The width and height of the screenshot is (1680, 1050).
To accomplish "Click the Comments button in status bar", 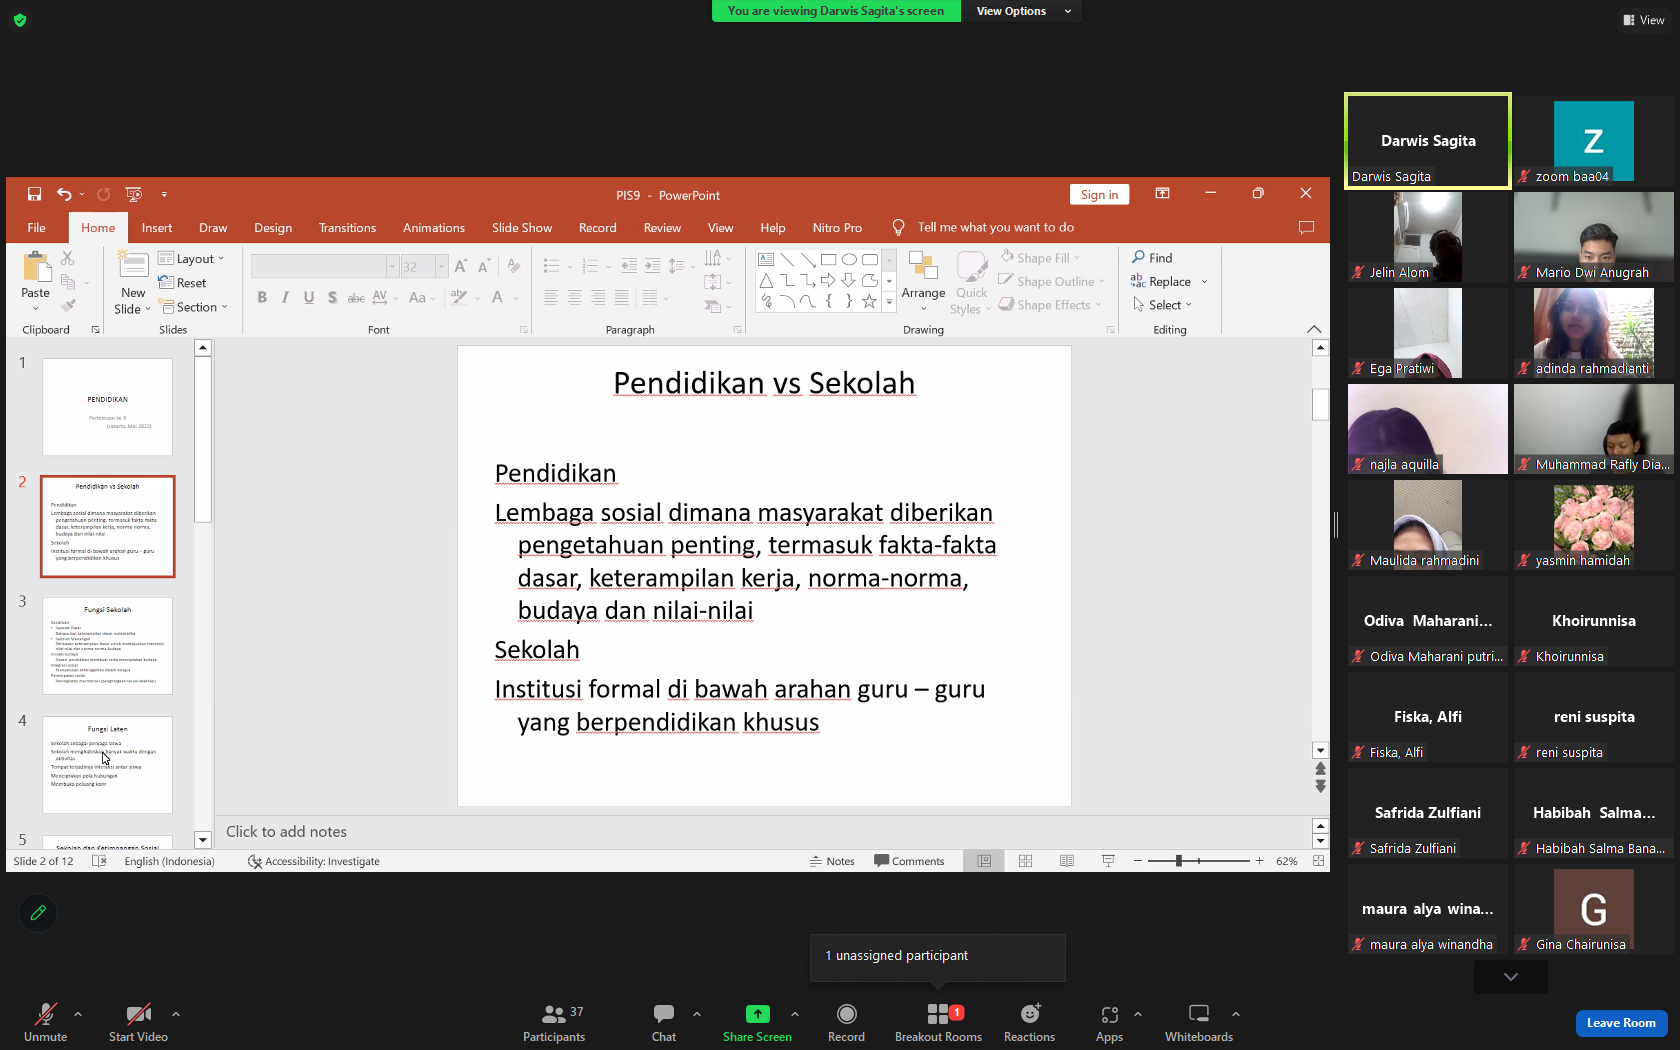I will (909, 861).
